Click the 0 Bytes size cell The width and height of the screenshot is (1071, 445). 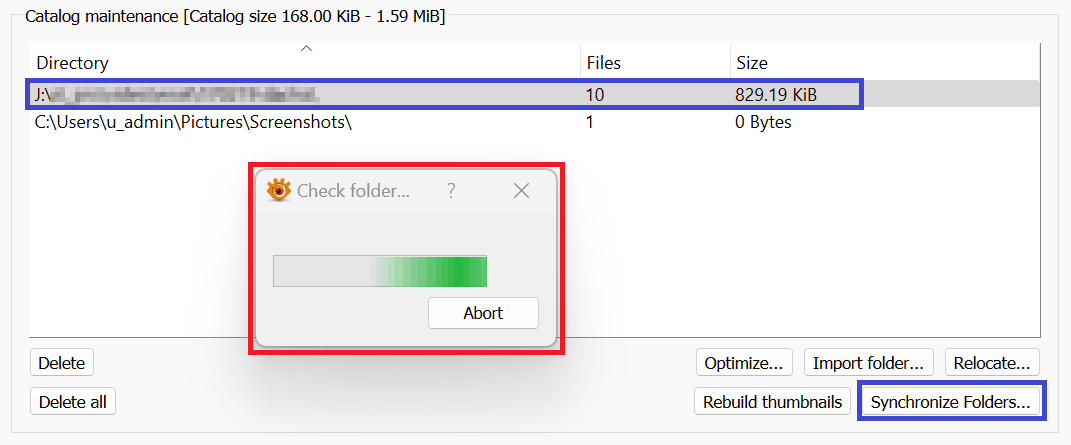click(763, 122)
